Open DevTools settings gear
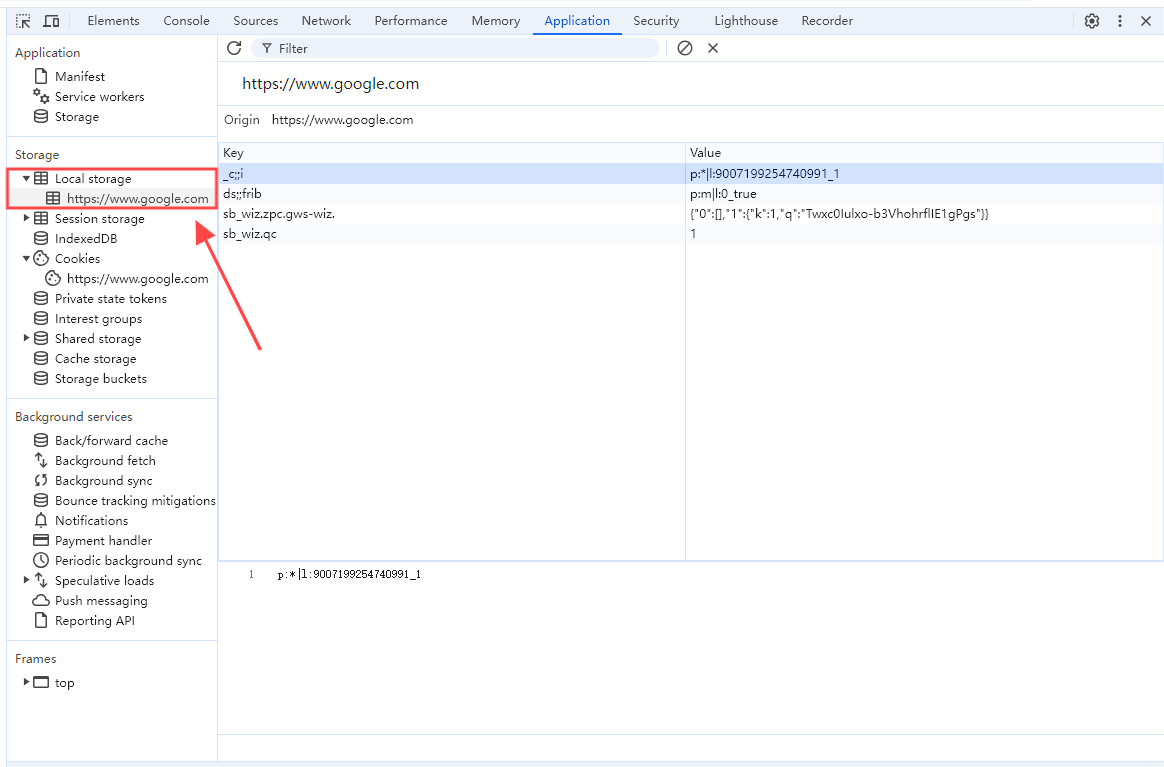Screen dimensions: 1164x767 point(1091,21)
